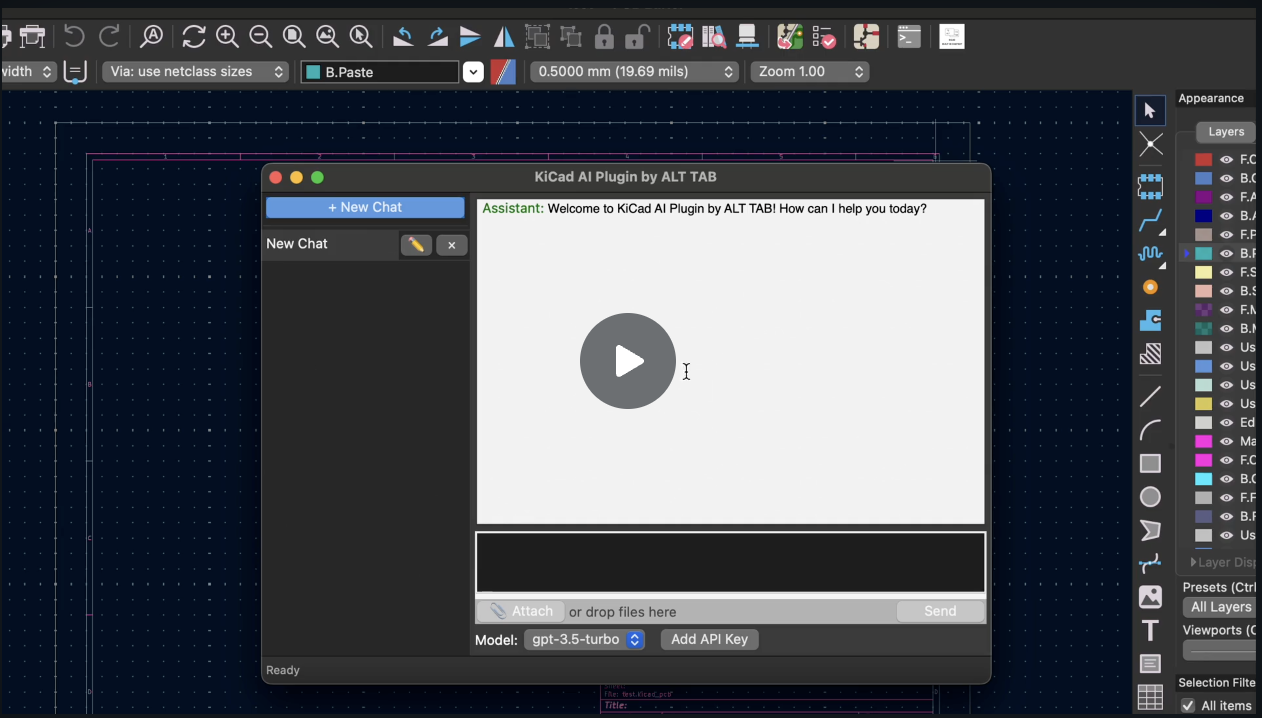Click the Add API Key button
Screen dimensions: 1262x718
[x=709, y=640]
